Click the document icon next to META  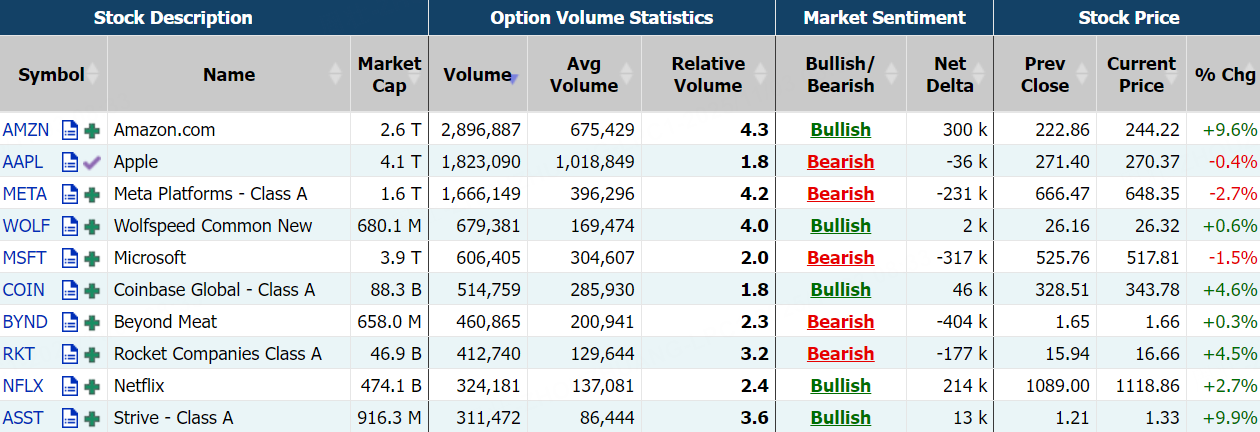click(69, 194)
